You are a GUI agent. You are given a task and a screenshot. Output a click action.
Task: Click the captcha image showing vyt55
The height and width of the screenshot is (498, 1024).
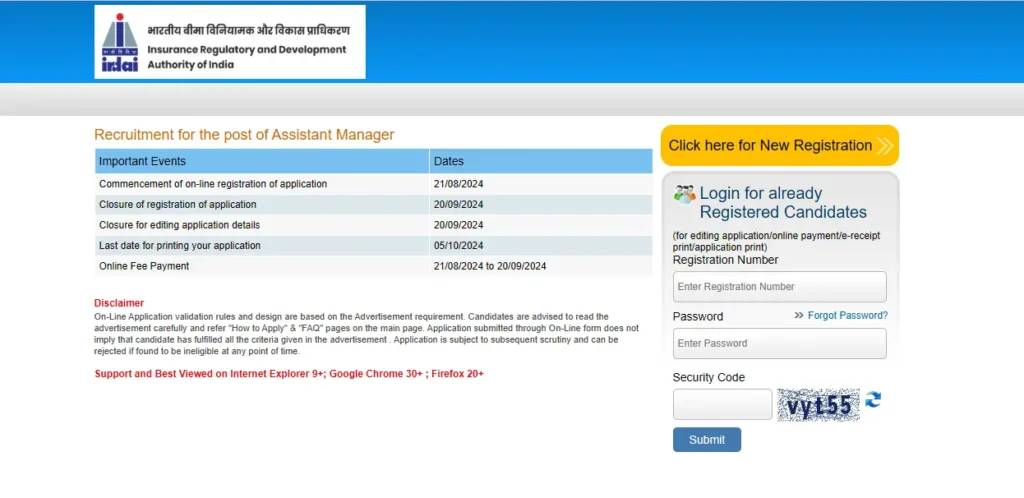click(x=818, y=404)
